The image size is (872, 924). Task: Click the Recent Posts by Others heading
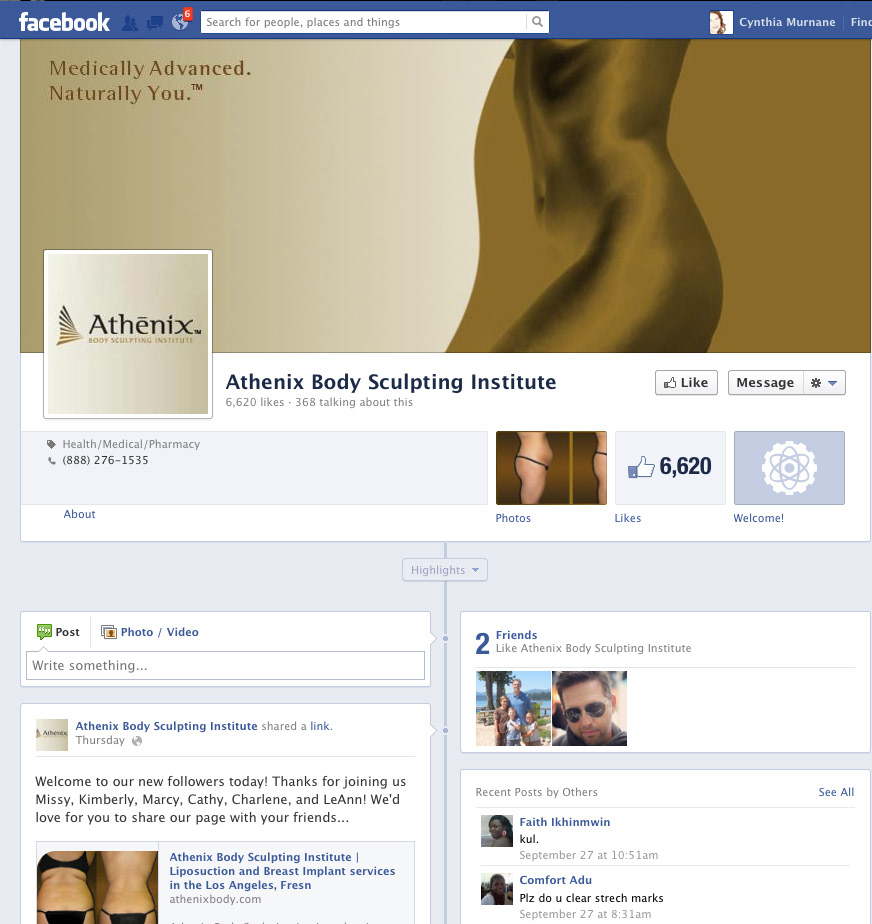coord(536,792)
